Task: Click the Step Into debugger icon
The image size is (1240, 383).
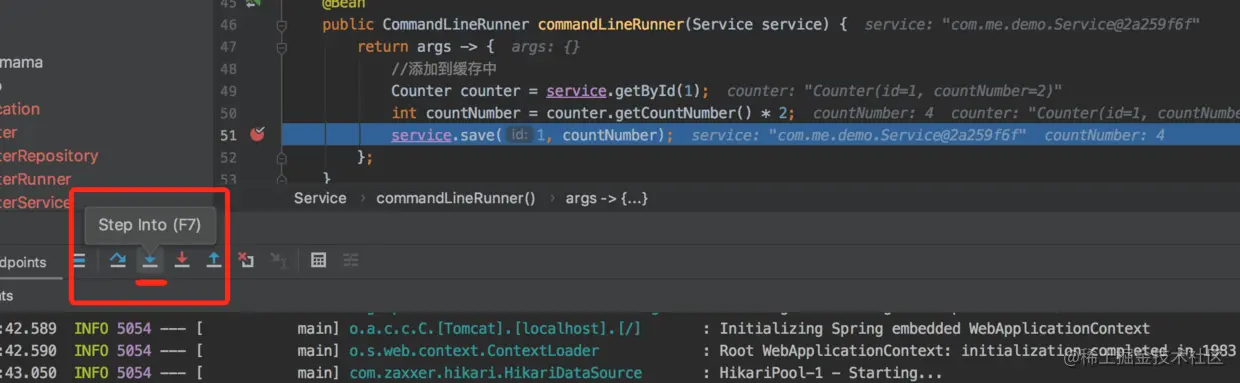Action: [150, 260]
